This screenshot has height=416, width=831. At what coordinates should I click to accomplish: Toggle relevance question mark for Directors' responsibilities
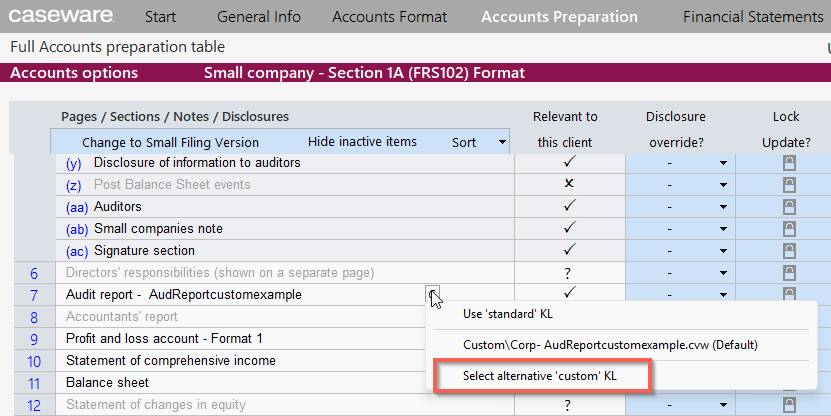tap(568, 273)
